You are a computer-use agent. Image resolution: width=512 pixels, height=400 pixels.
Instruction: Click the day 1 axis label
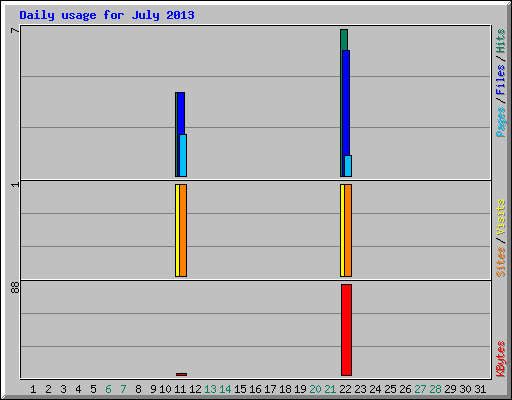point(33,389)
